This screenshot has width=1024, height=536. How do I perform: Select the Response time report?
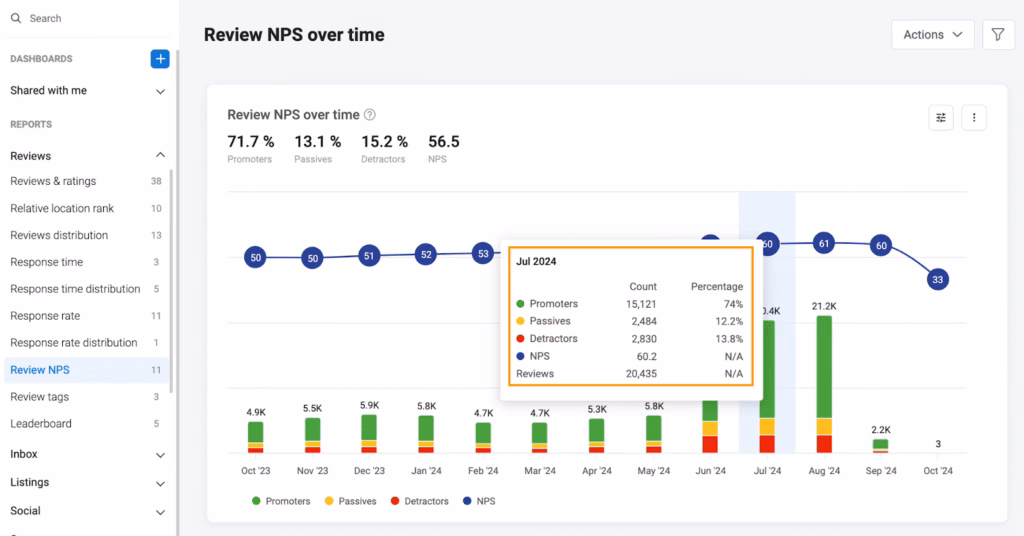tap(46, 262)
